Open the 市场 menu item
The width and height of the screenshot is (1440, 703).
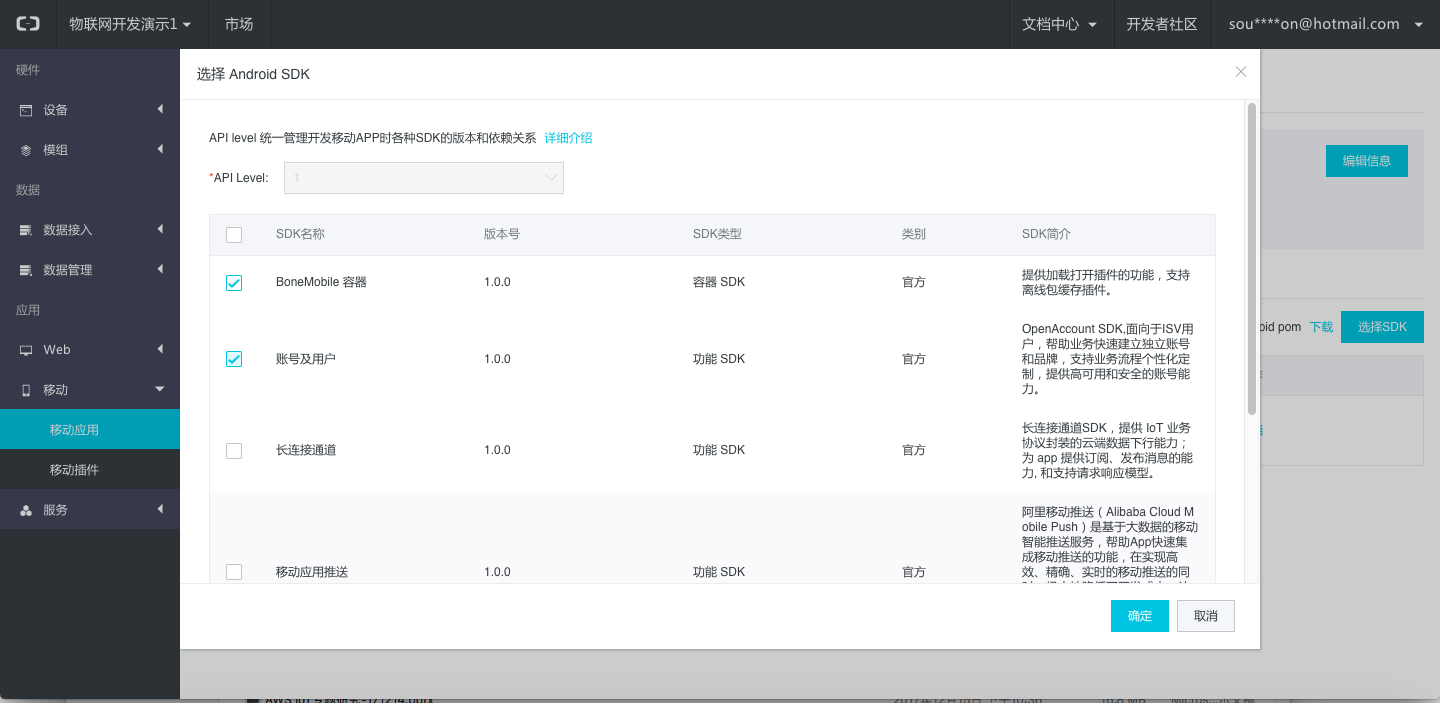(239, 24)
